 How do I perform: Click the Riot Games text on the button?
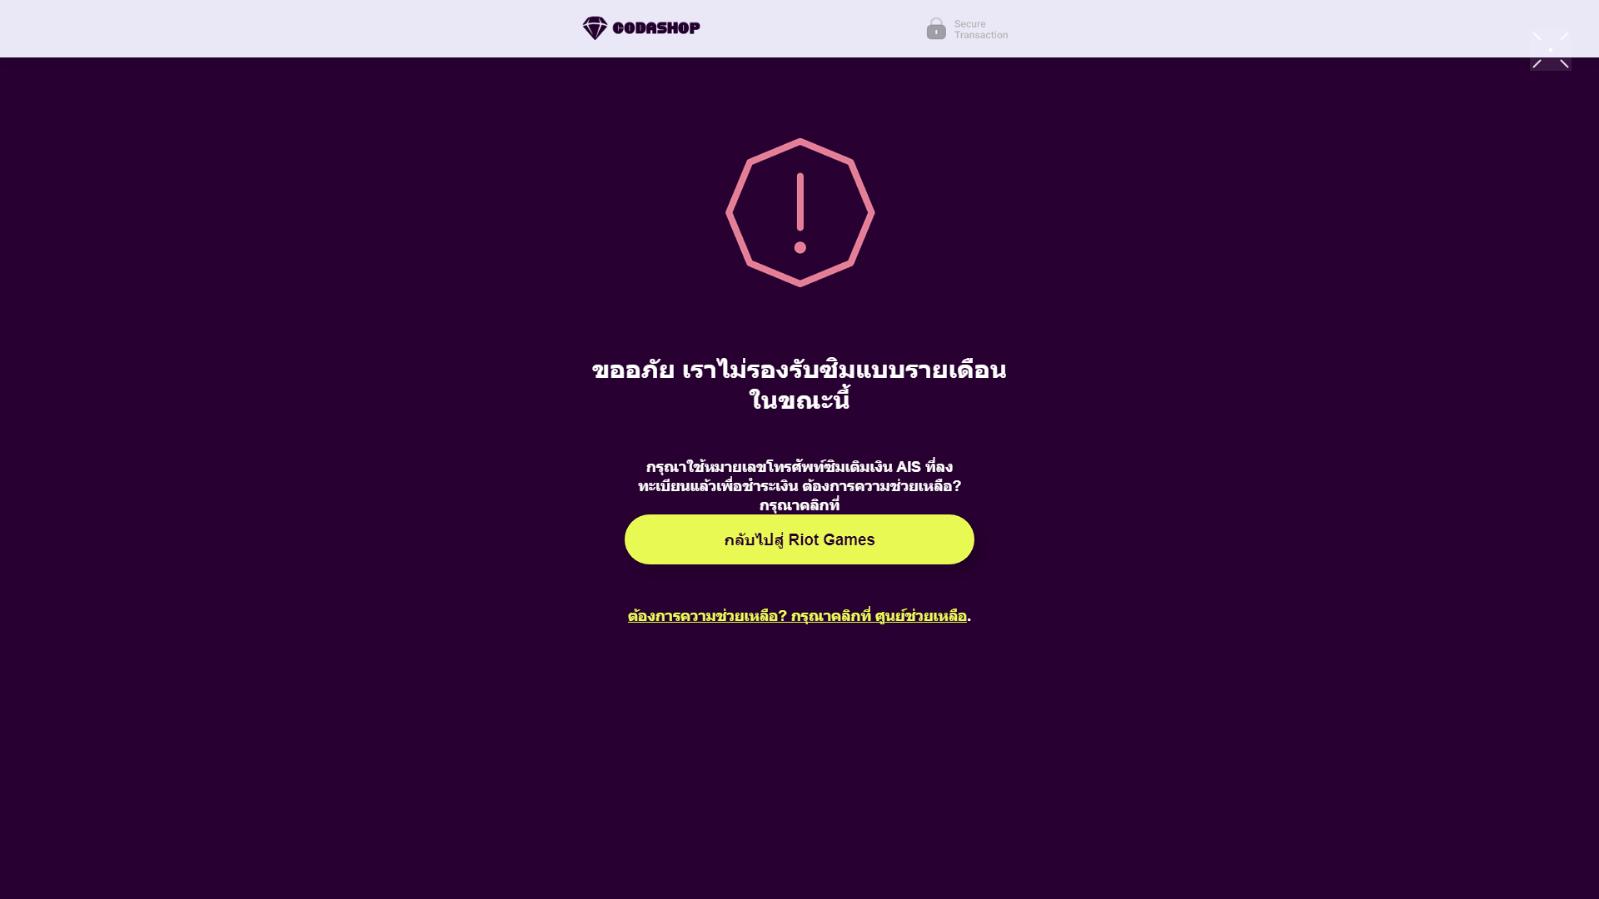point(831,540)
